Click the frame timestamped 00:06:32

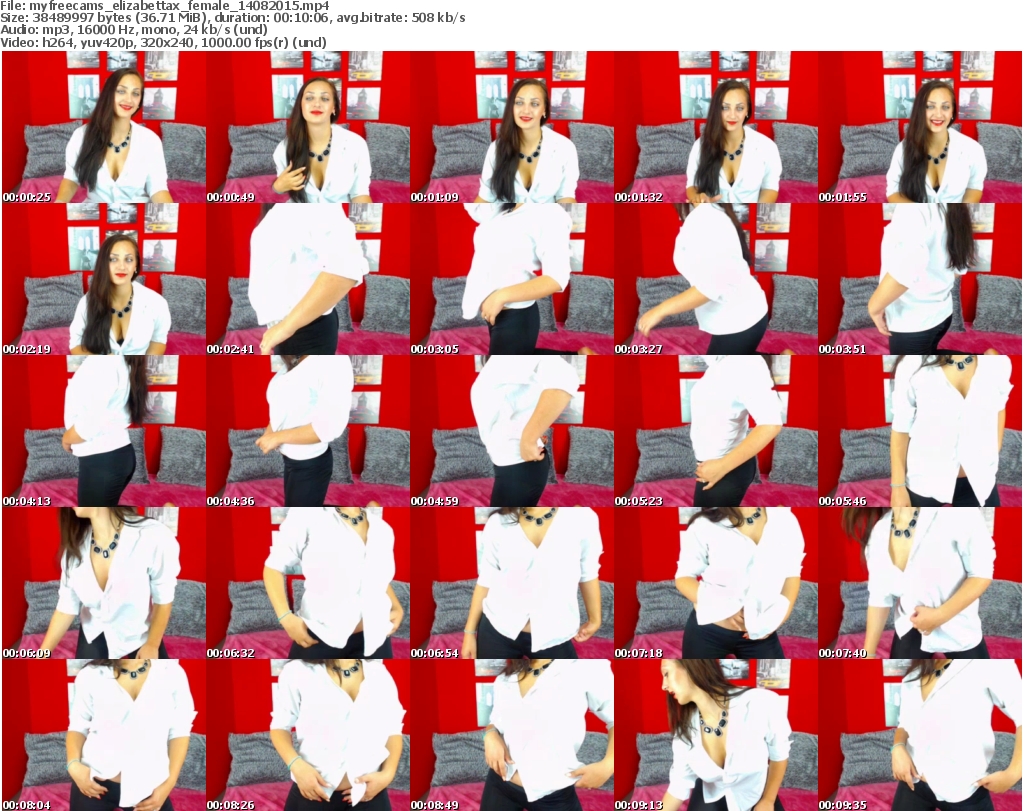(x=308, y=583)
